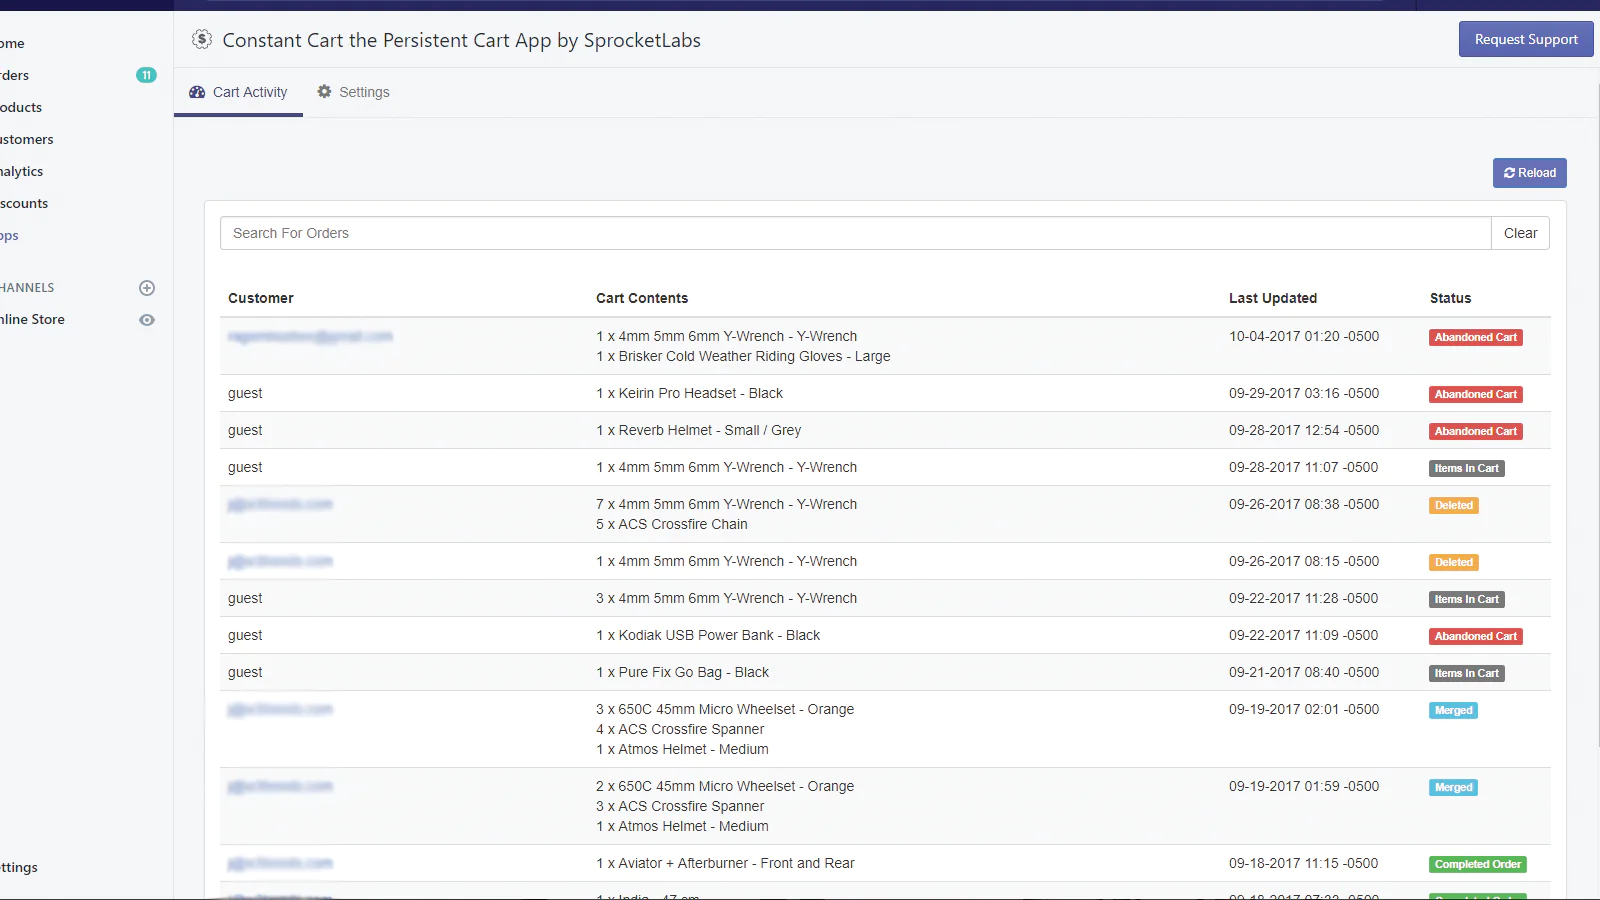The width and height of the screenshot is (1600, 900).
Task: Click the Constant Cart app logo icon
Action: coord(202,40)
